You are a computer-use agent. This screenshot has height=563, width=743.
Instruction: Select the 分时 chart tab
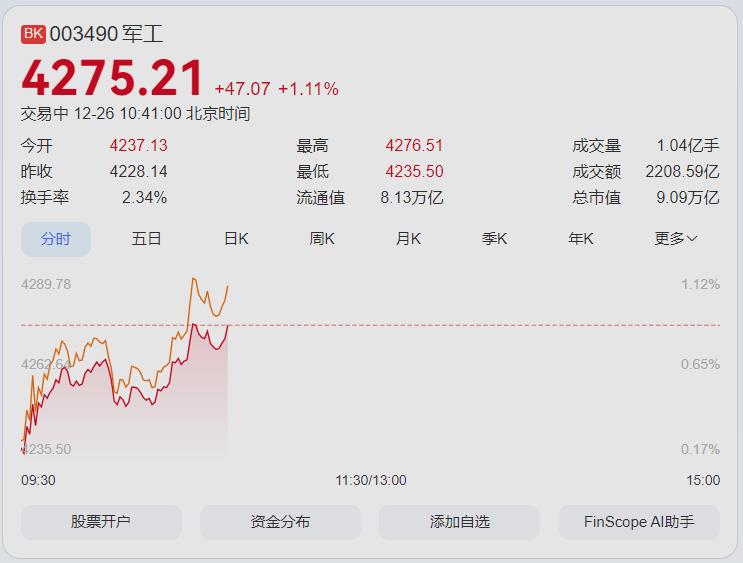click(56, 239)
